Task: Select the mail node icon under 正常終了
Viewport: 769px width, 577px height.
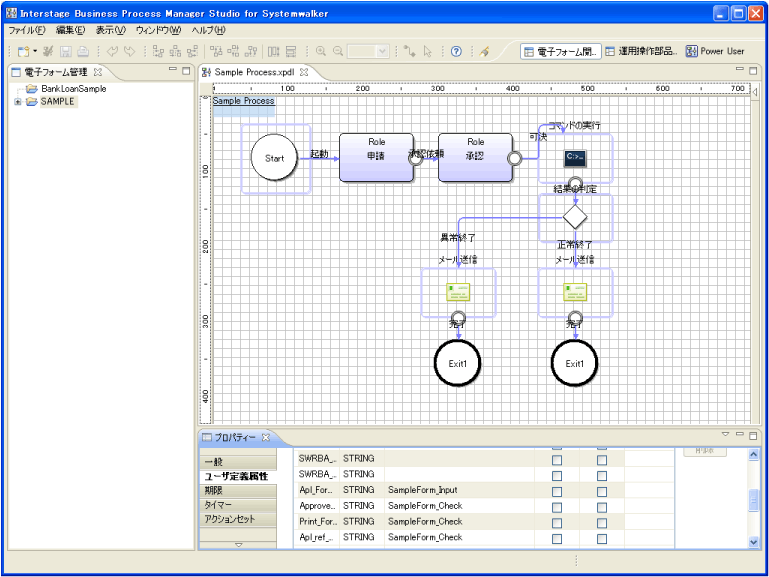Action: pos(575,292)
